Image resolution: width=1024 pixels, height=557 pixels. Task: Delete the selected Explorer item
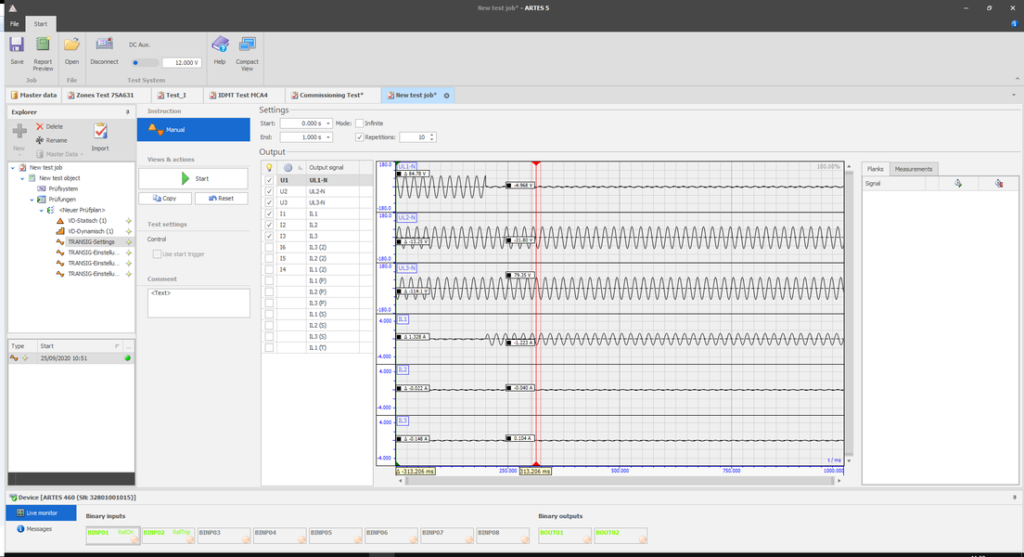tap(50, 127)
